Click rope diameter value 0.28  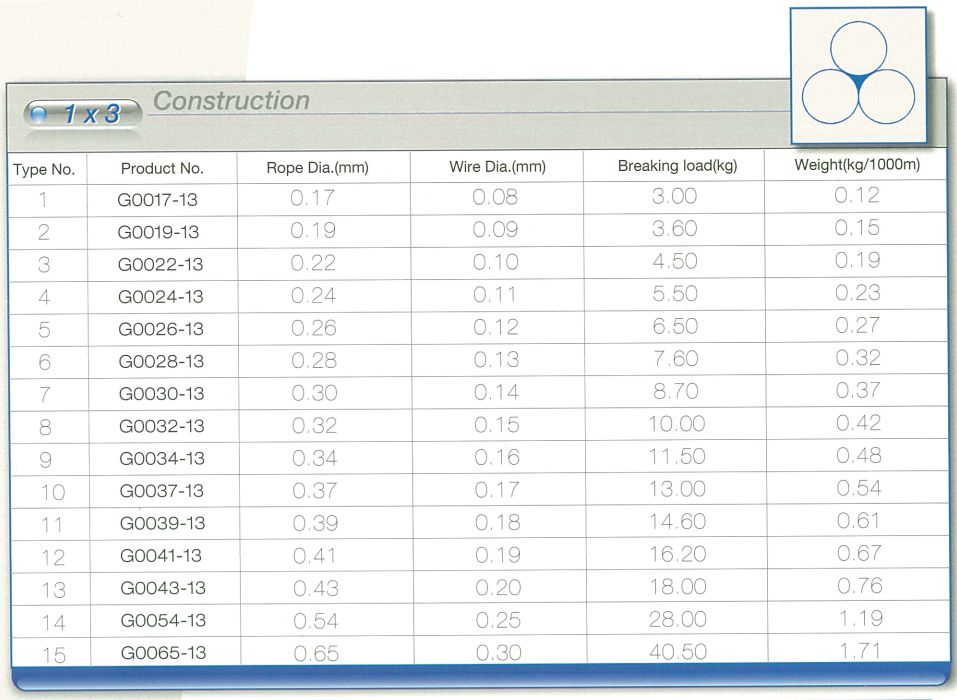(314, 361)
